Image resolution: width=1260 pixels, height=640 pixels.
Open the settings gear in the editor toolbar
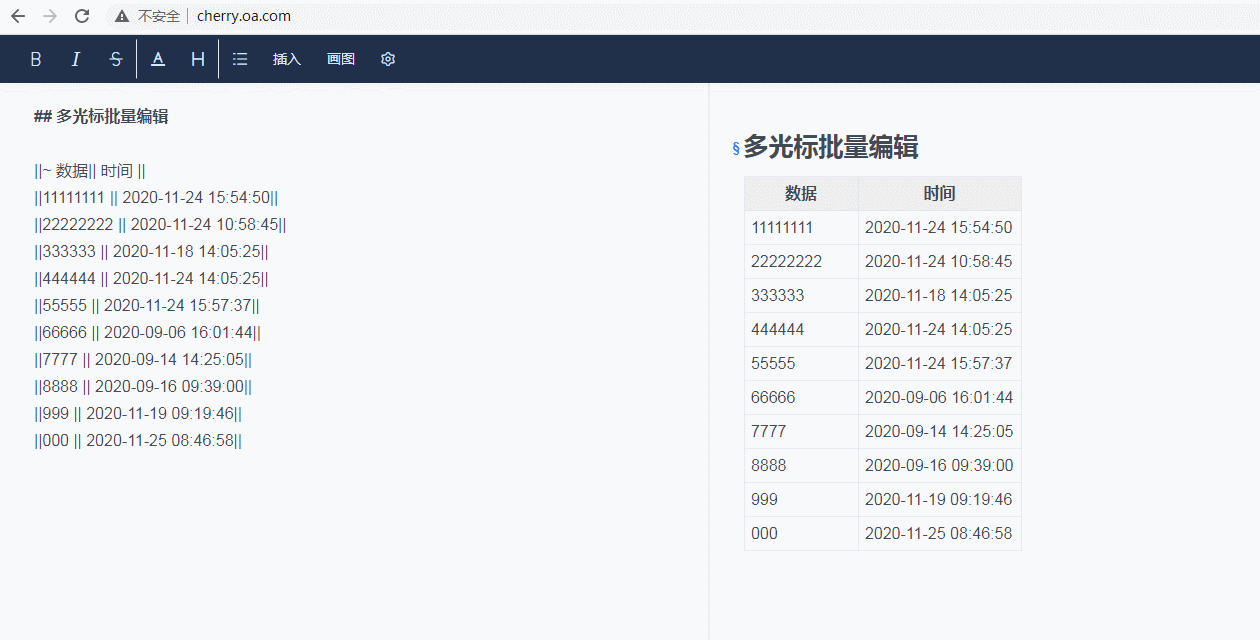[388, 59]
